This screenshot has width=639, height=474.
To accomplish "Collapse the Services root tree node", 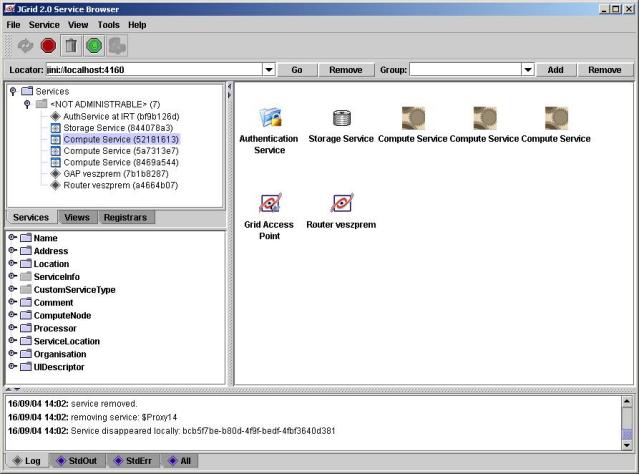I will click(12, 91).
